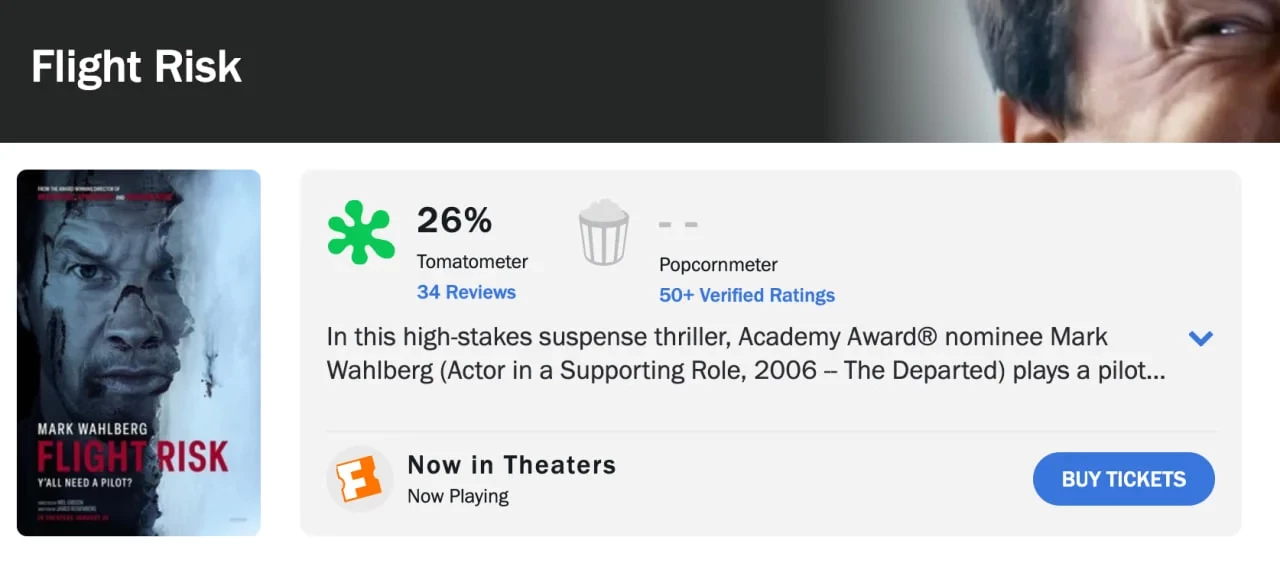
Task: Click the Tomatometer label
Action: (472, 262)
